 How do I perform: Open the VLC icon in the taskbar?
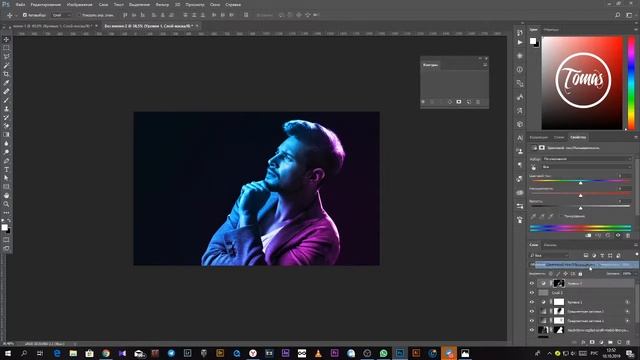point(318,353)
